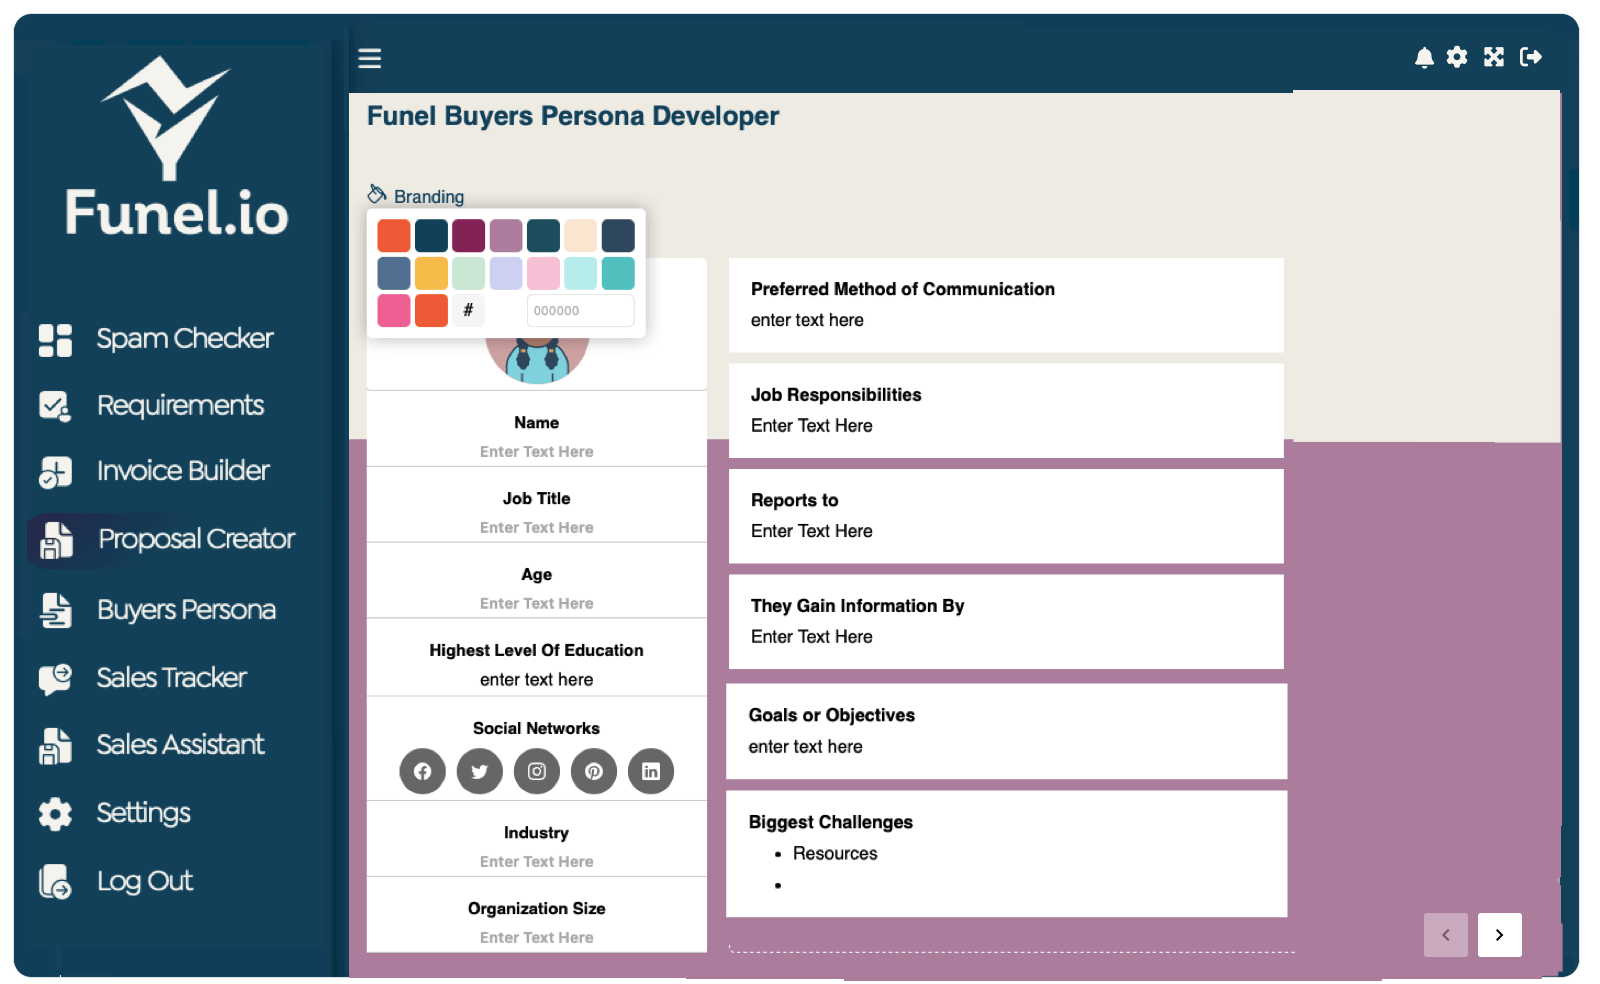The height and width of the screenshot is (984, 1600).
Task: Click the Invoice Builder sidebar icon
Action: point(55,472)
